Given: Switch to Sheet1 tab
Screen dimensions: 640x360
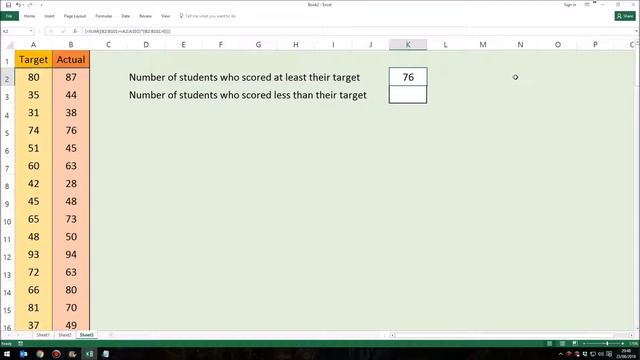Looking at the screenshot, I should (x=42, y=335).
